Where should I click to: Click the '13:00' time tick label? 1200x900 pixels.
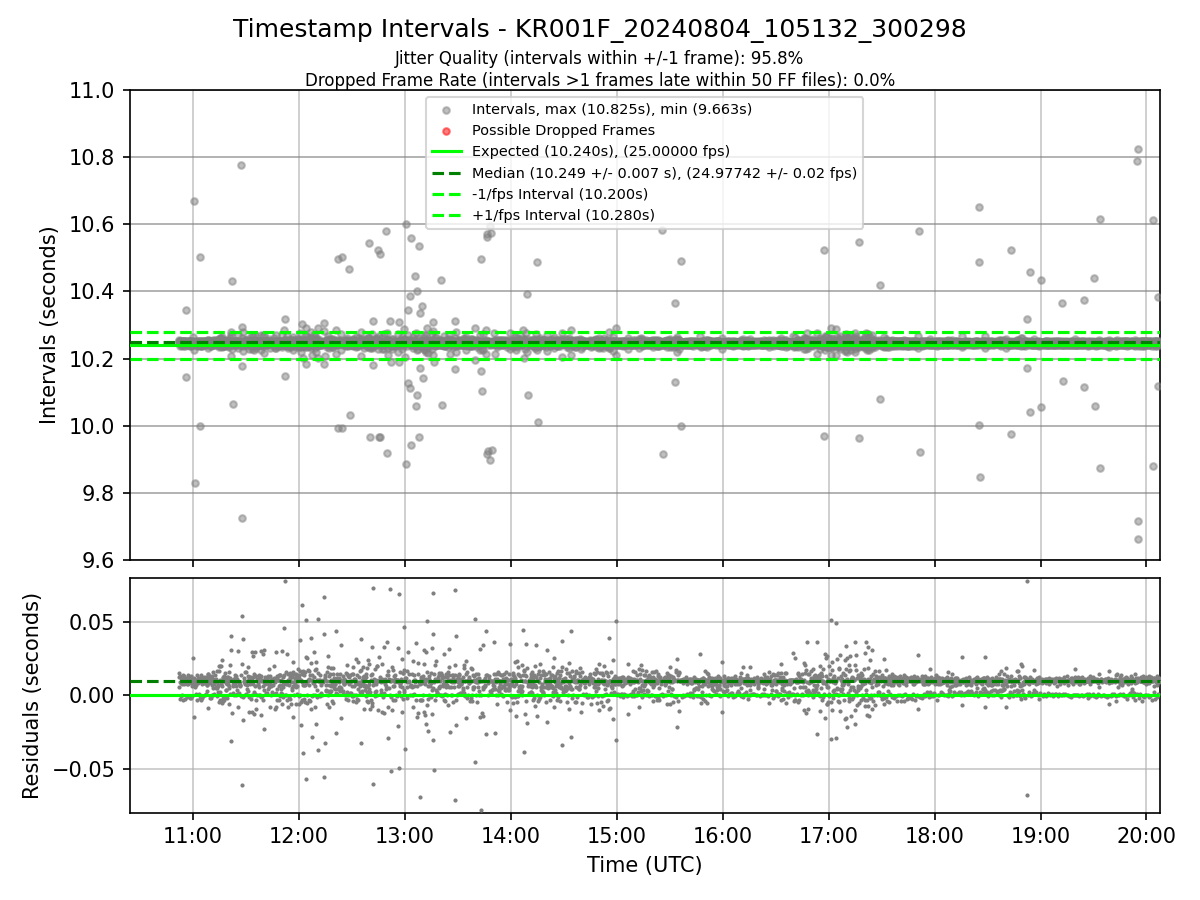click(x=405, y=834)
